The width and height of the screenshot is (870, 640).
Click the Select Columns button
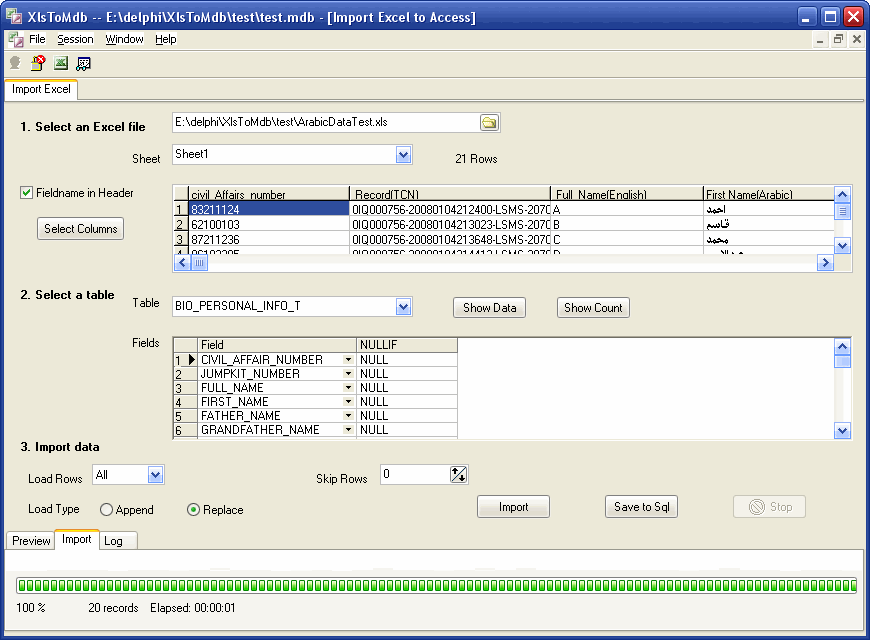(x=81, y=229)
